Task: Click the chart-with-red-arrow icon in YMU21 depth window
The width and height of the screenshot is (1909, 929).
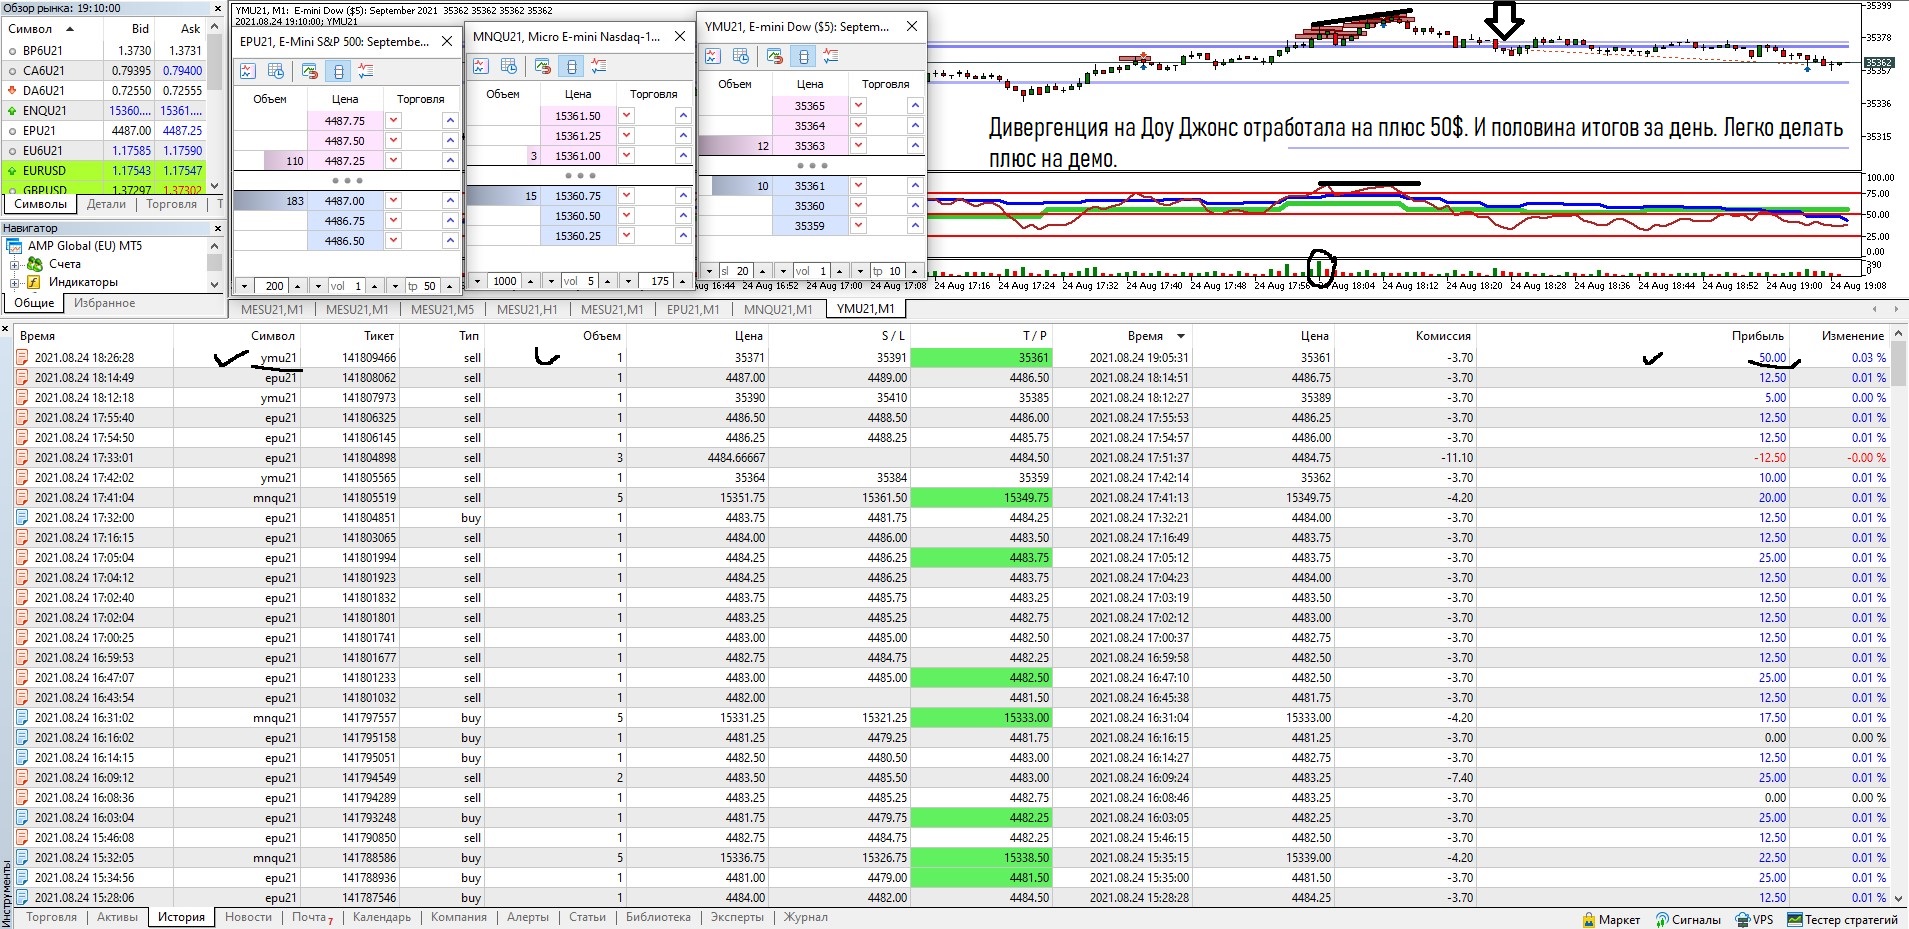Action: click(x=775, y=56)
